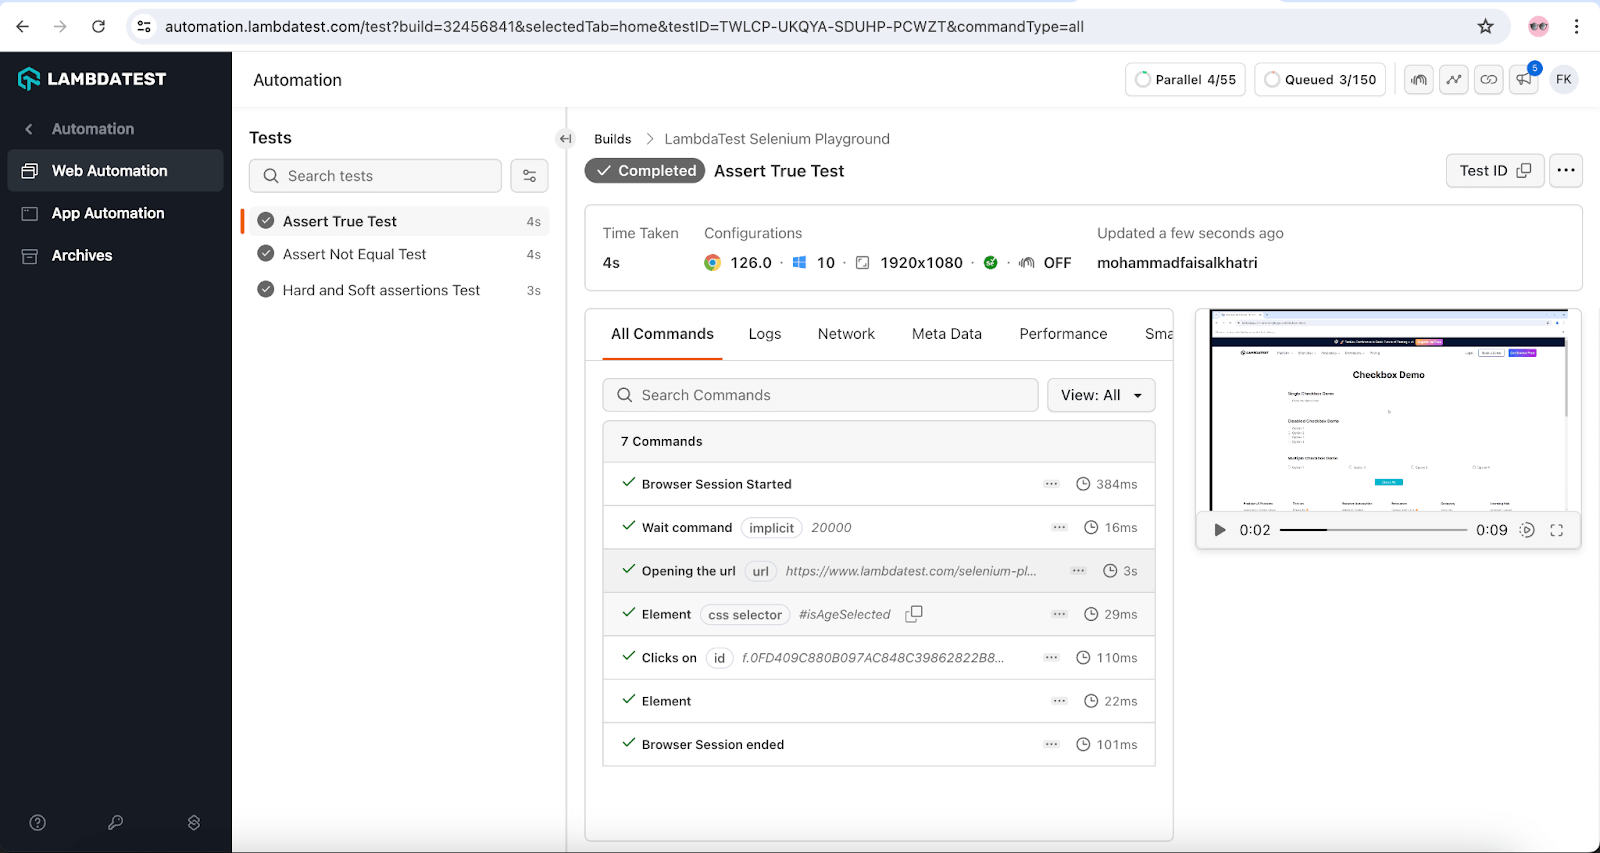Screen dimensions: 1600x853
Task: Switch to the Performance tab
Action: [1063, 334]
